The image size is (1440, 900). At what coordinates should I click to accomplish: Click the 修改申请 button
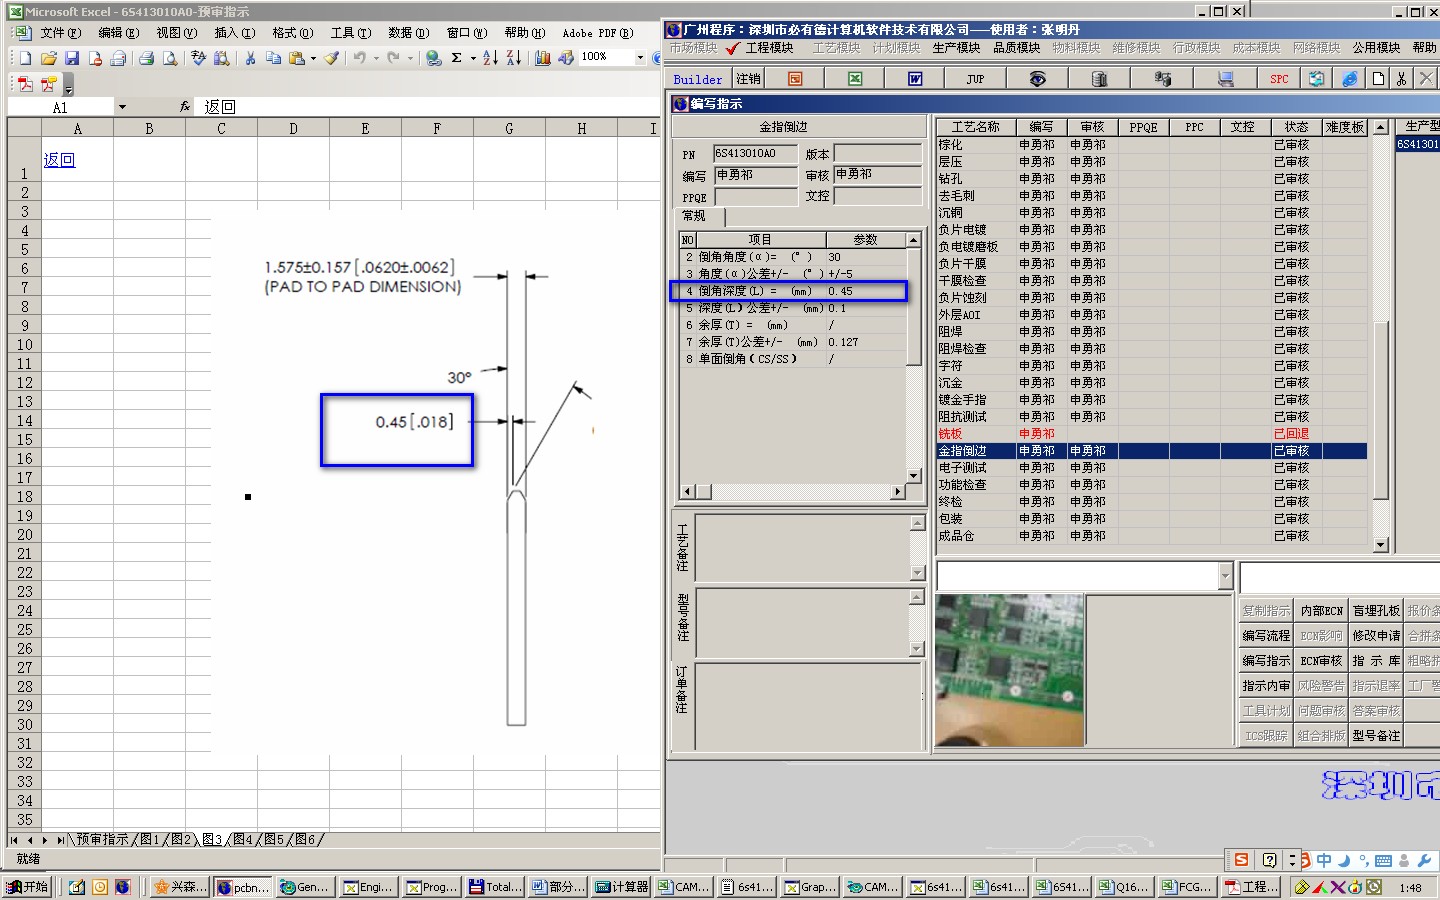point(1376,635)
